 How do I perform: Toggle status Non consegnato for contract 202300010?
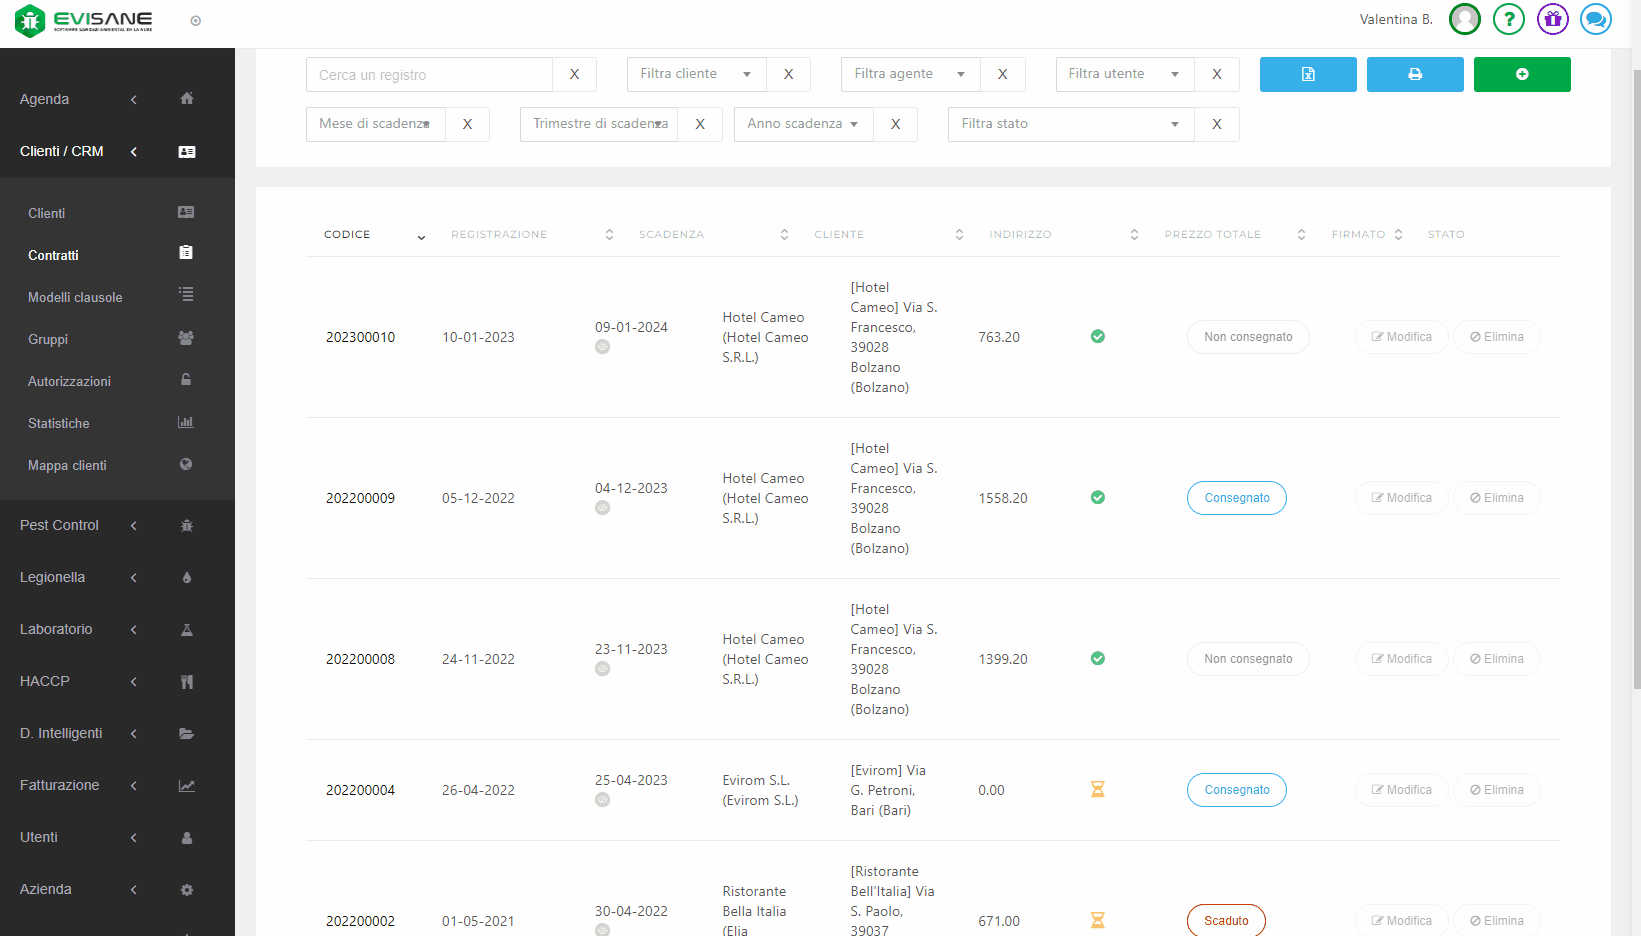1247,337
